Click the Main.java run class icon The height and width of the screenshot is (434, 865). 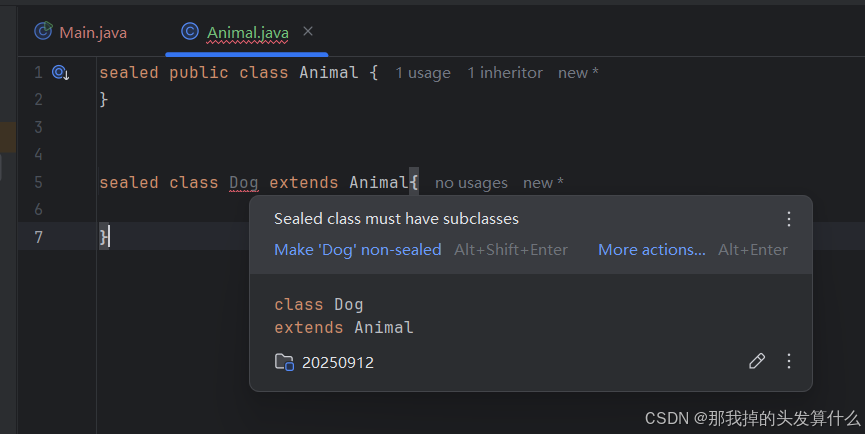[x=43, y=31]
